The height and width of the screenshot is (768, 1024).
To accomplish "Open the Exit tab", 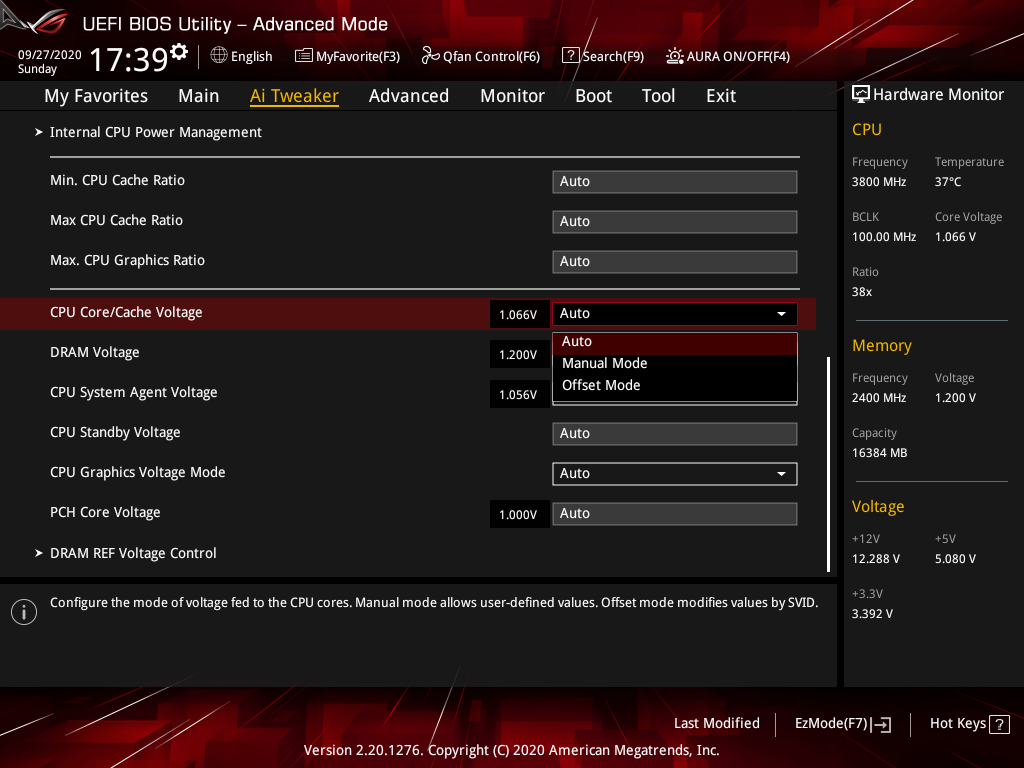I will [x=721, y=96].
